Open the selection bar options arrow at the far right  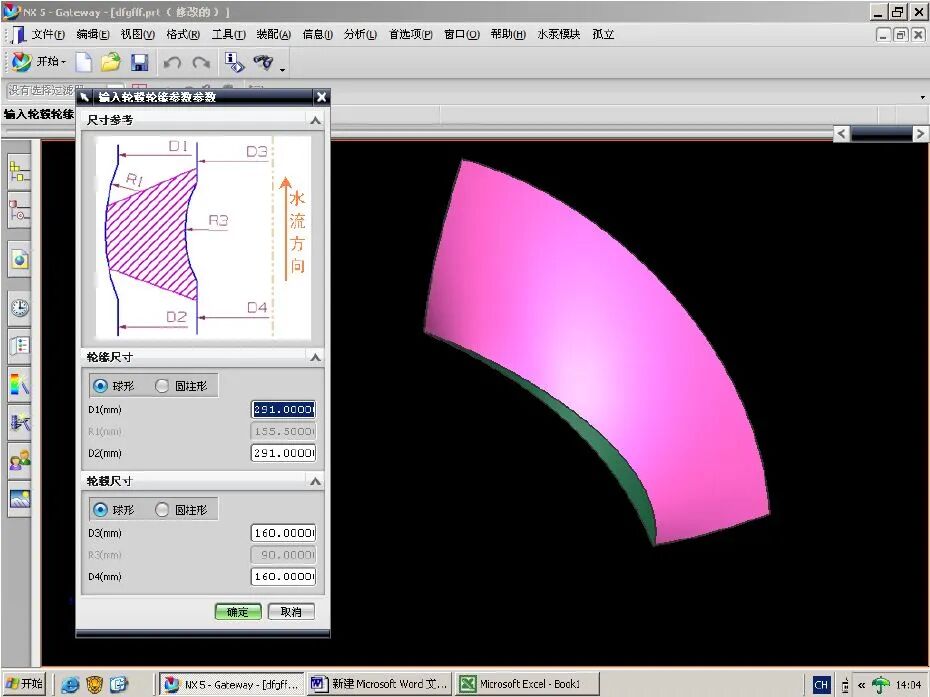tap(922, 97)
